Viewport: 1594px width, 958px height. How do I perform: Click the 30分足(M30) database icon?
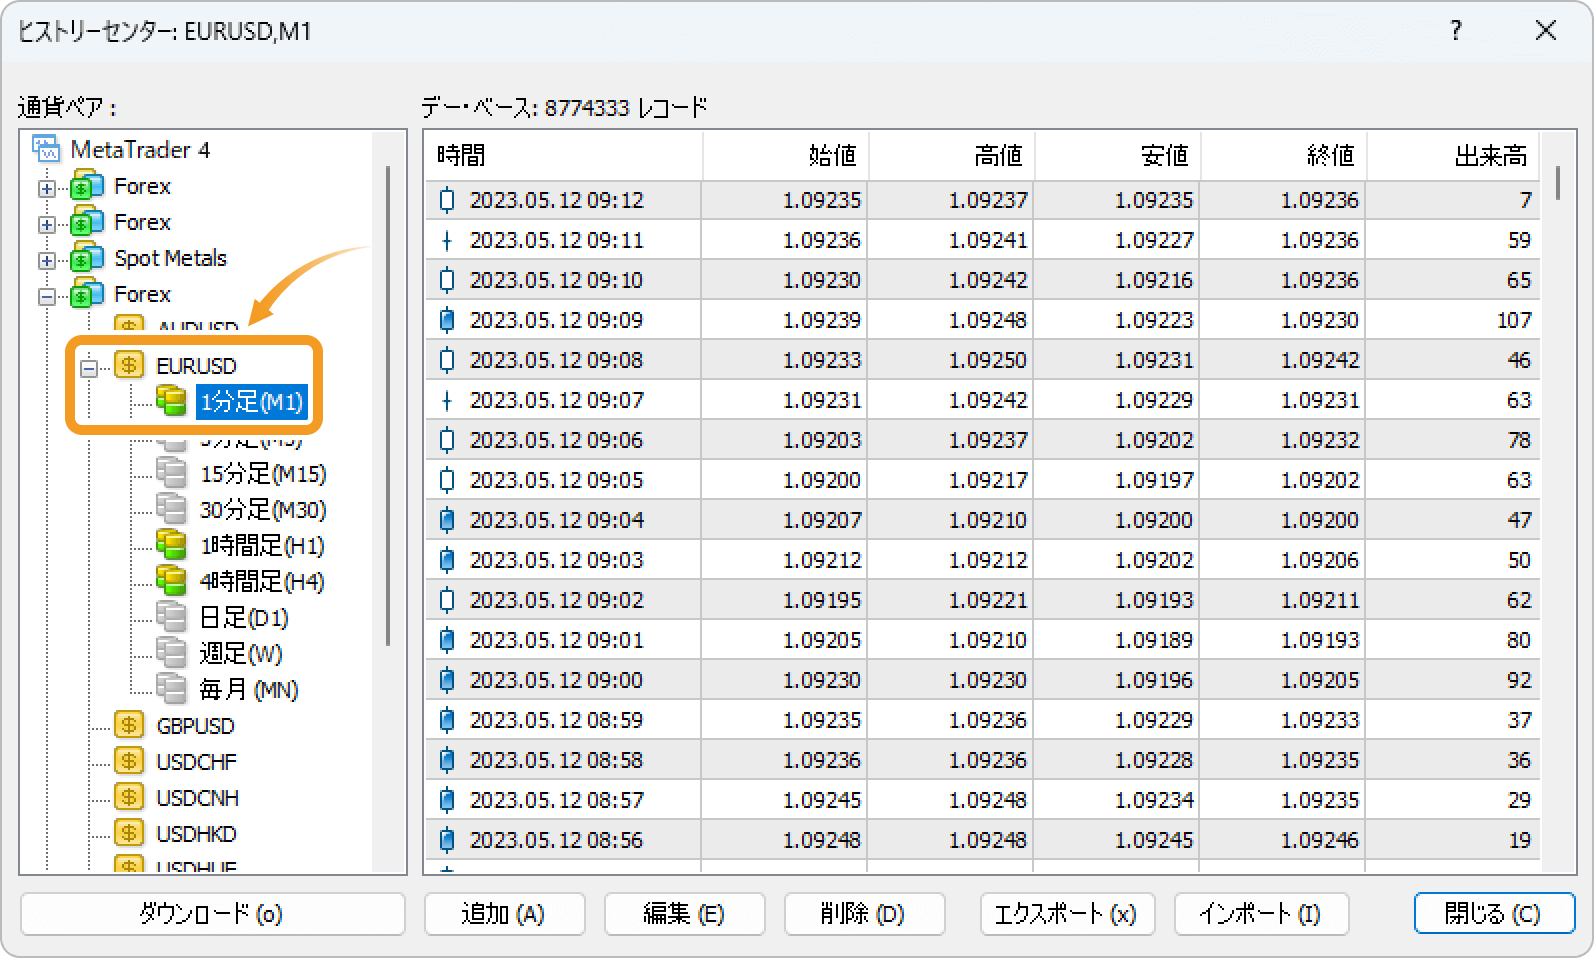(x=171, y=509)
